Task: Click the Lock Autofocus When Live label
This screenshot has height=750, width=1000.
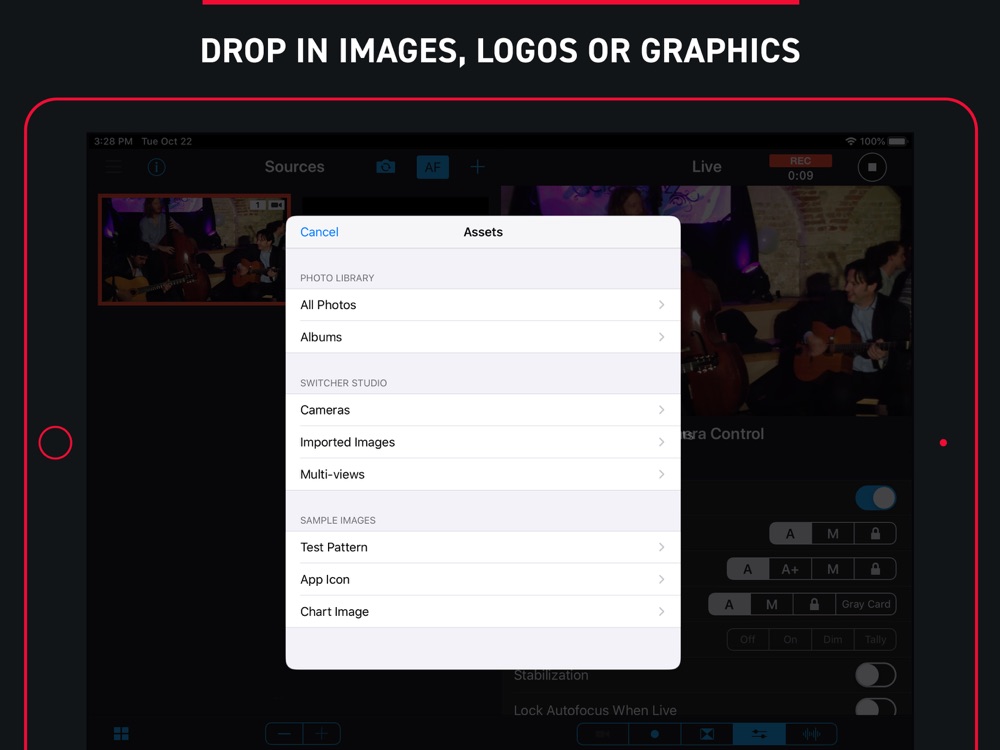Action: 595,710
